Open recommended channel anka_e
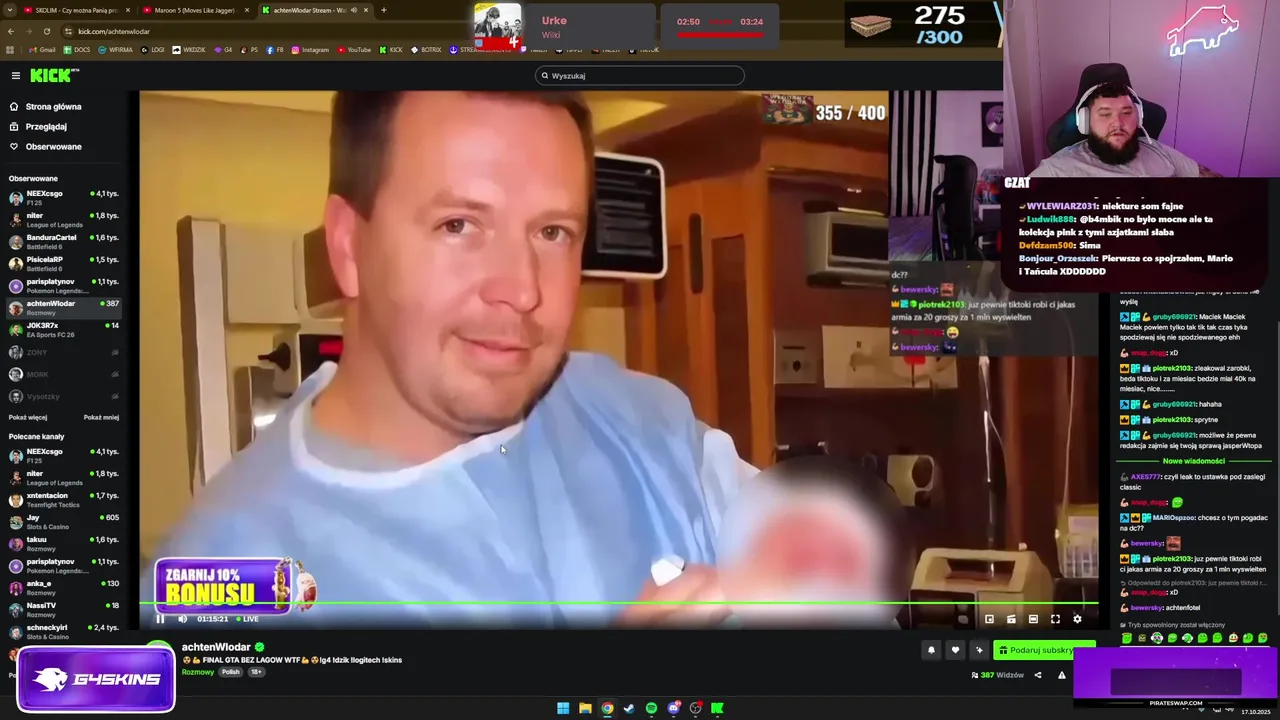The height and width of the screenshot is (720, 1280). (63, 587)
